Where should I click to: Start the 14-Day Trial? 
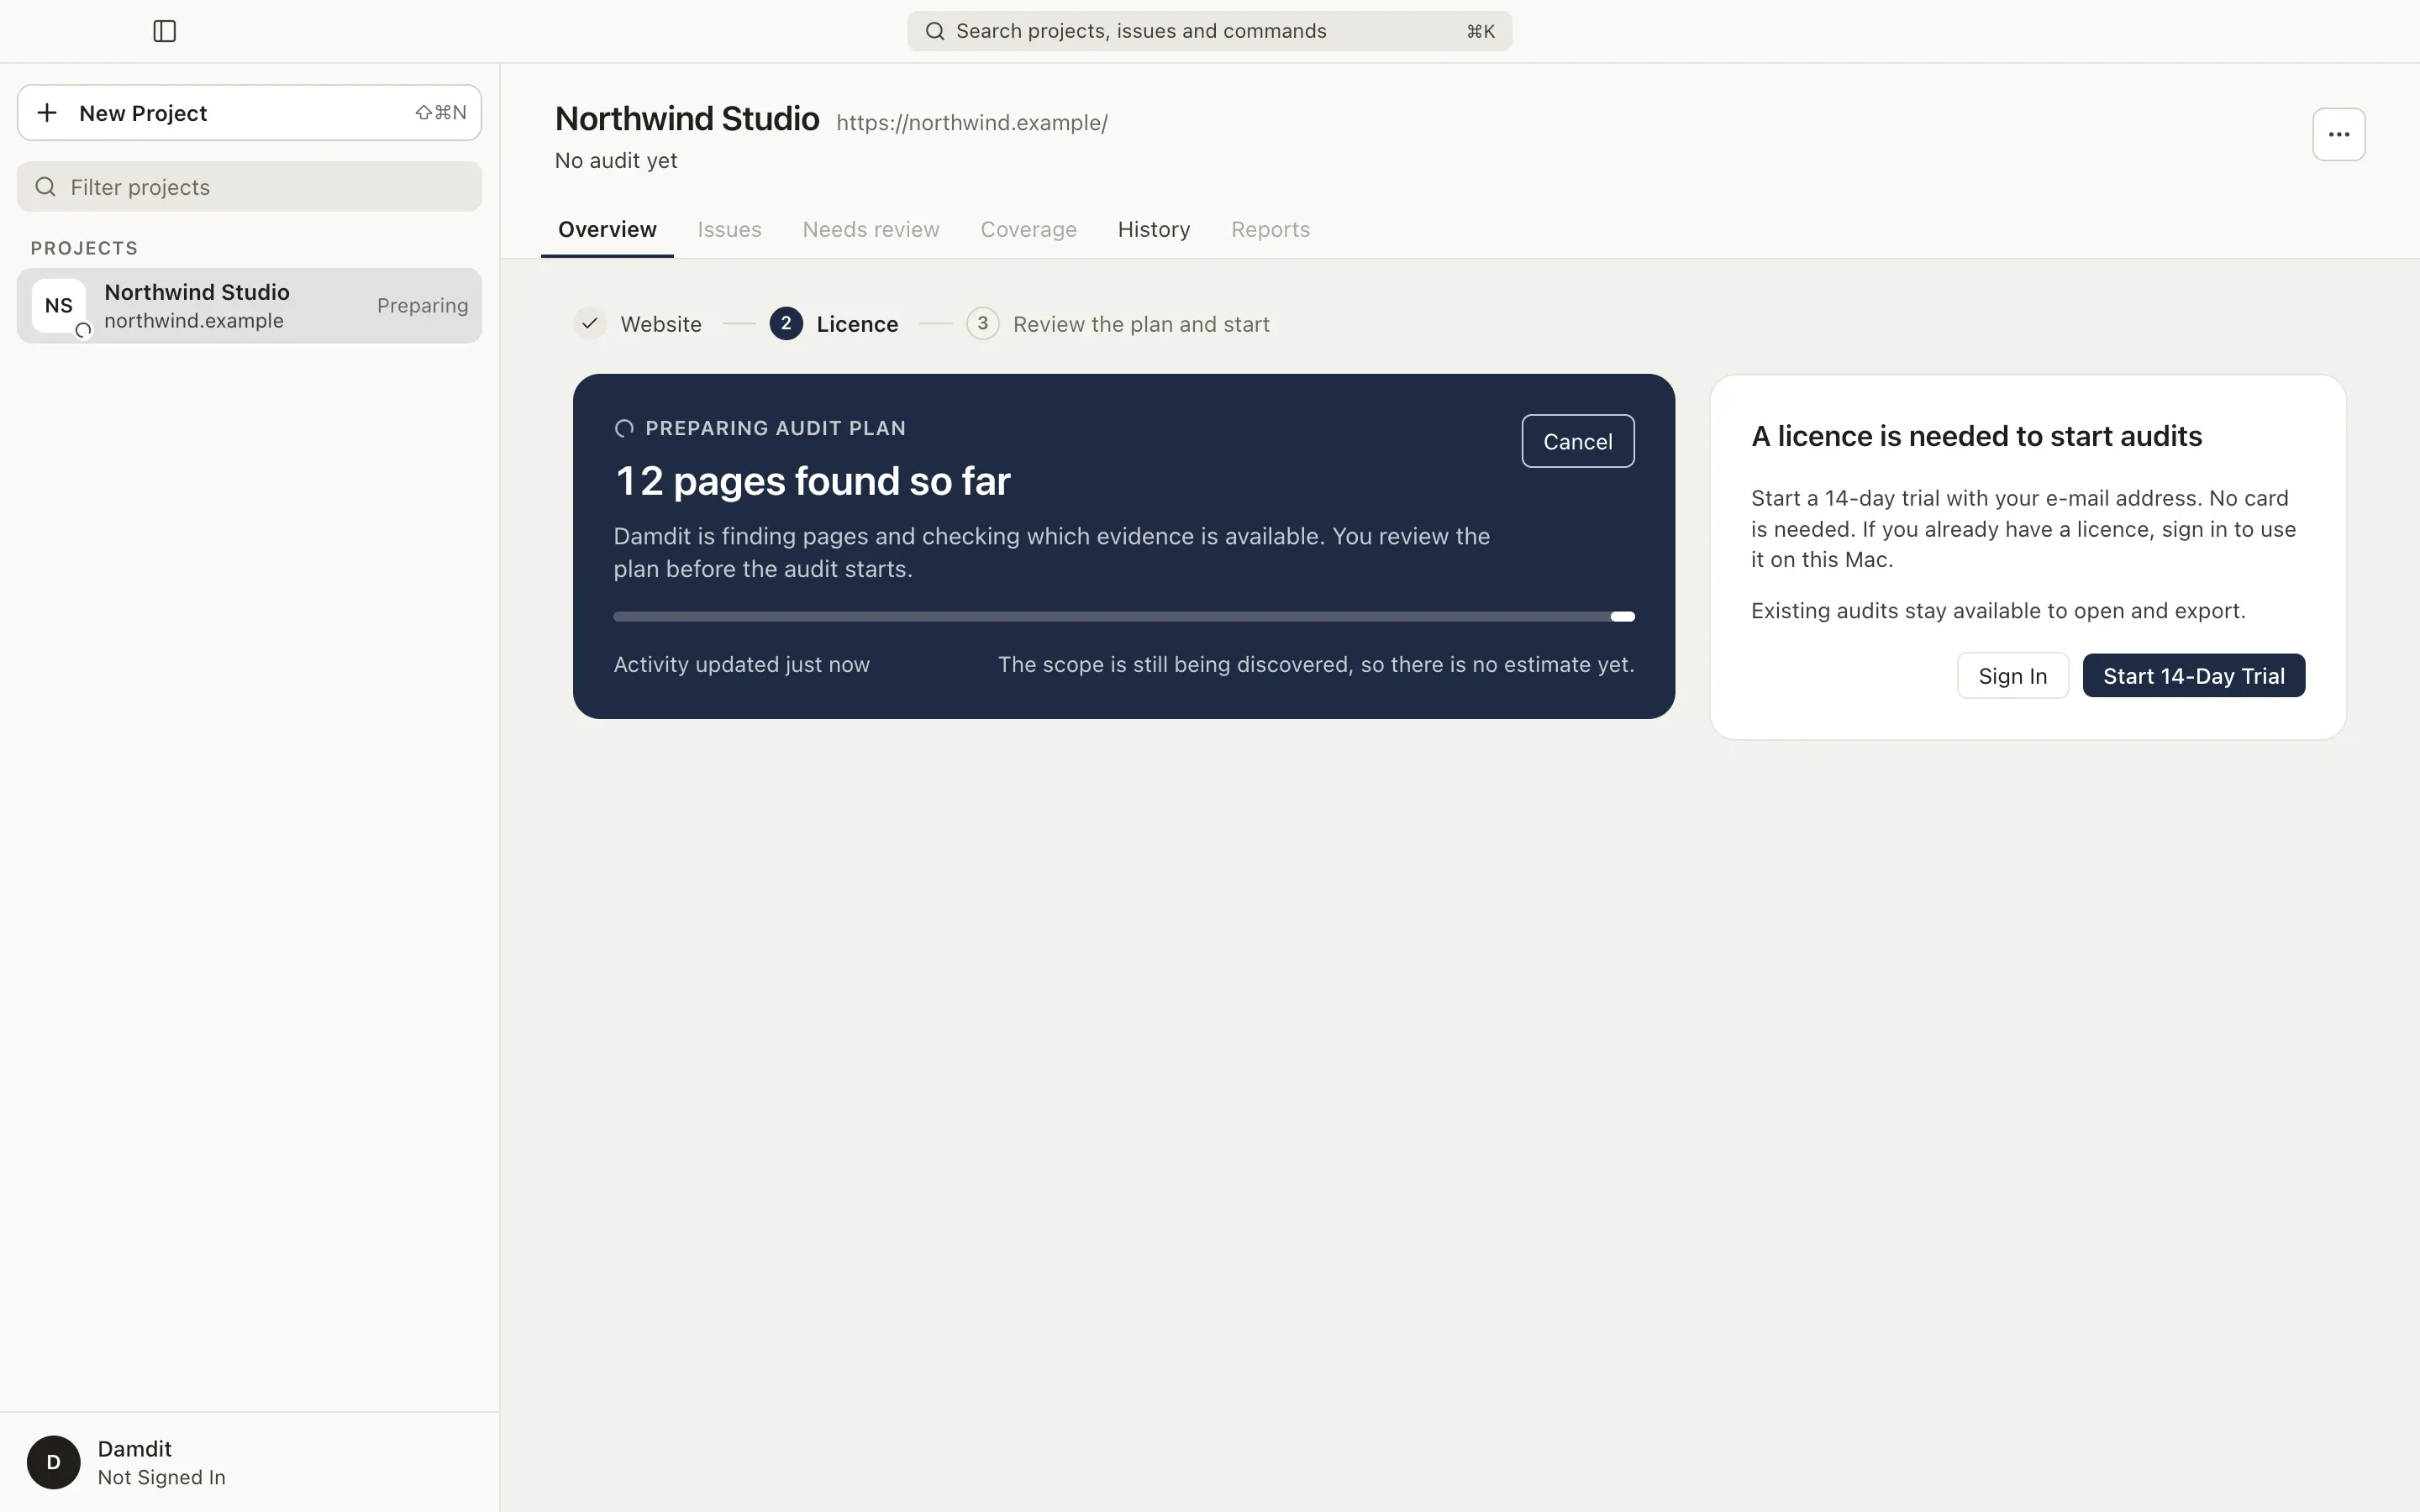coord(2193,676)
